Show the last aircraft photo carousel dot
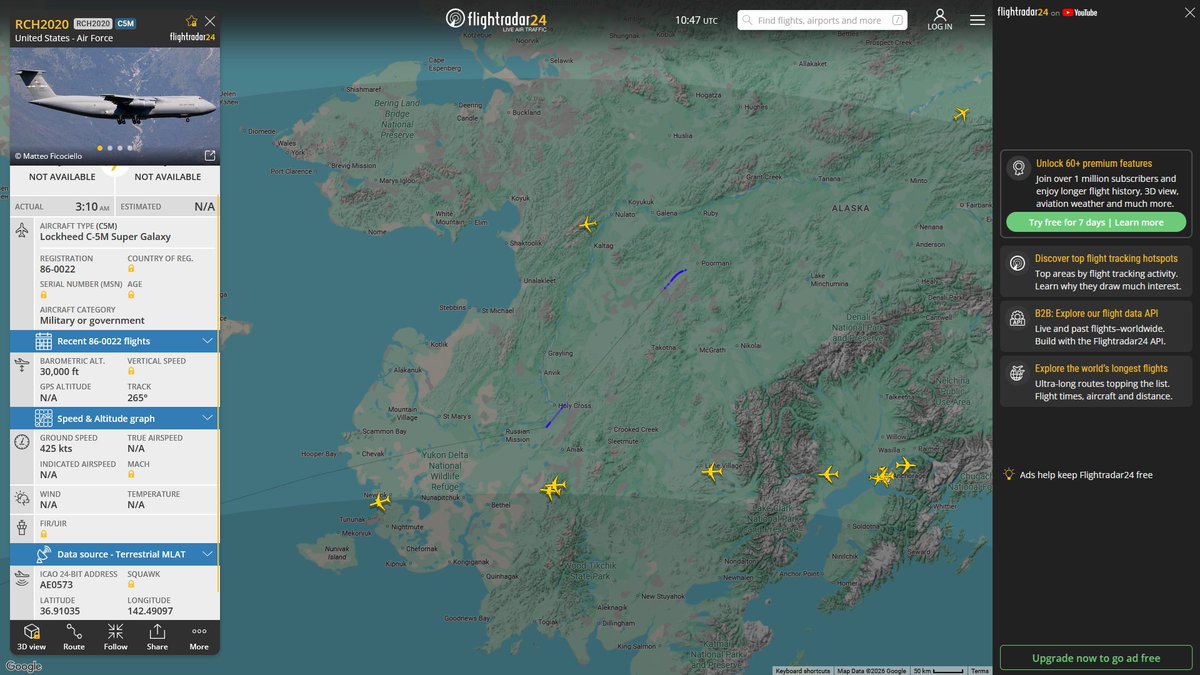Screen dimensions: 1200x675 (129, 148)
